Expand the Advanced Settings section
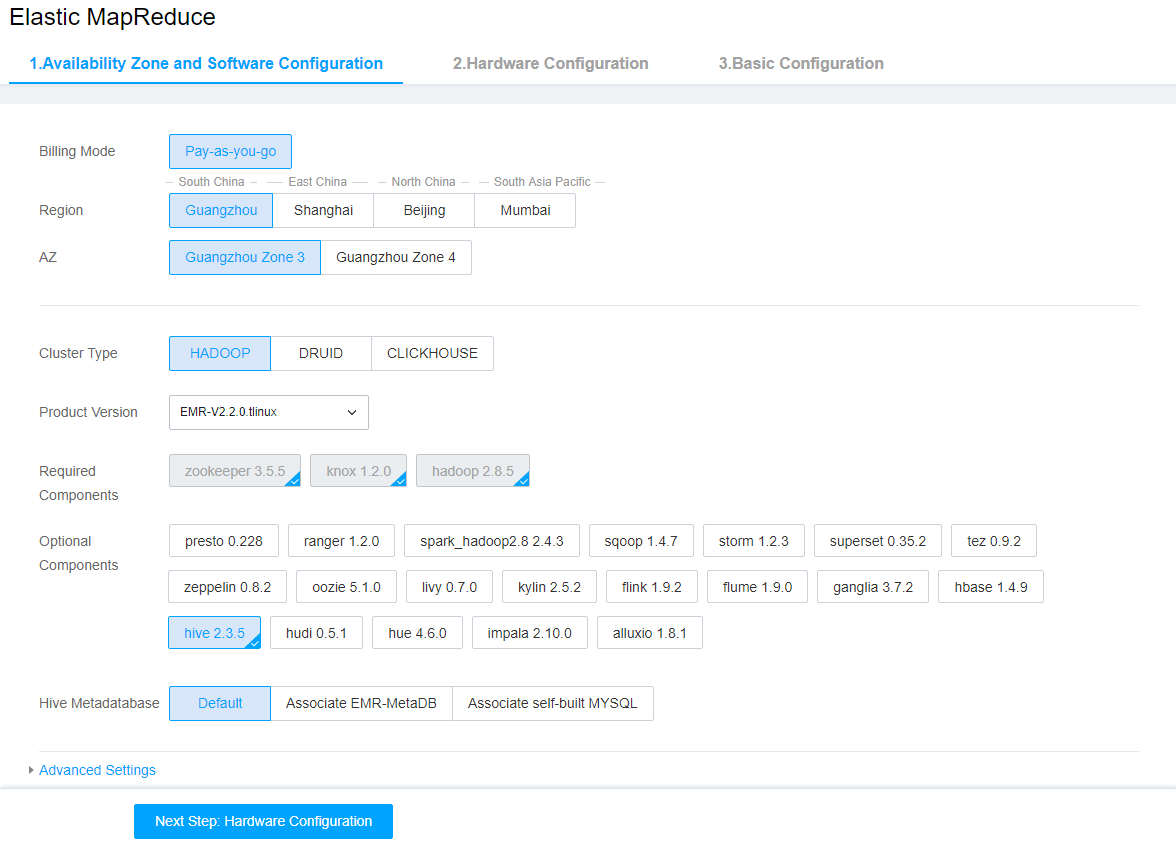The height and width of the screenshot is (849, 1176). (97, 770)
